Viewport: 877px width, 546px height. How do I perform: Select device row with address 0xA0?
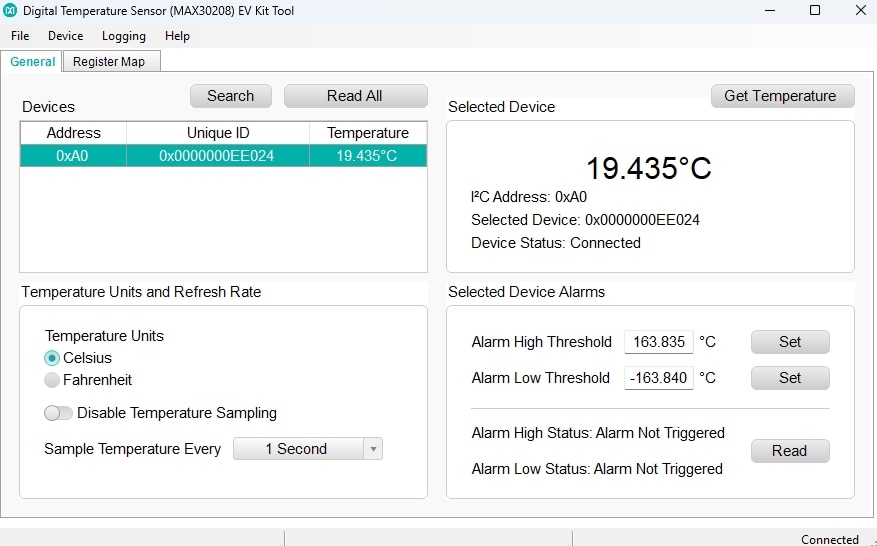(x=224, y=156)
